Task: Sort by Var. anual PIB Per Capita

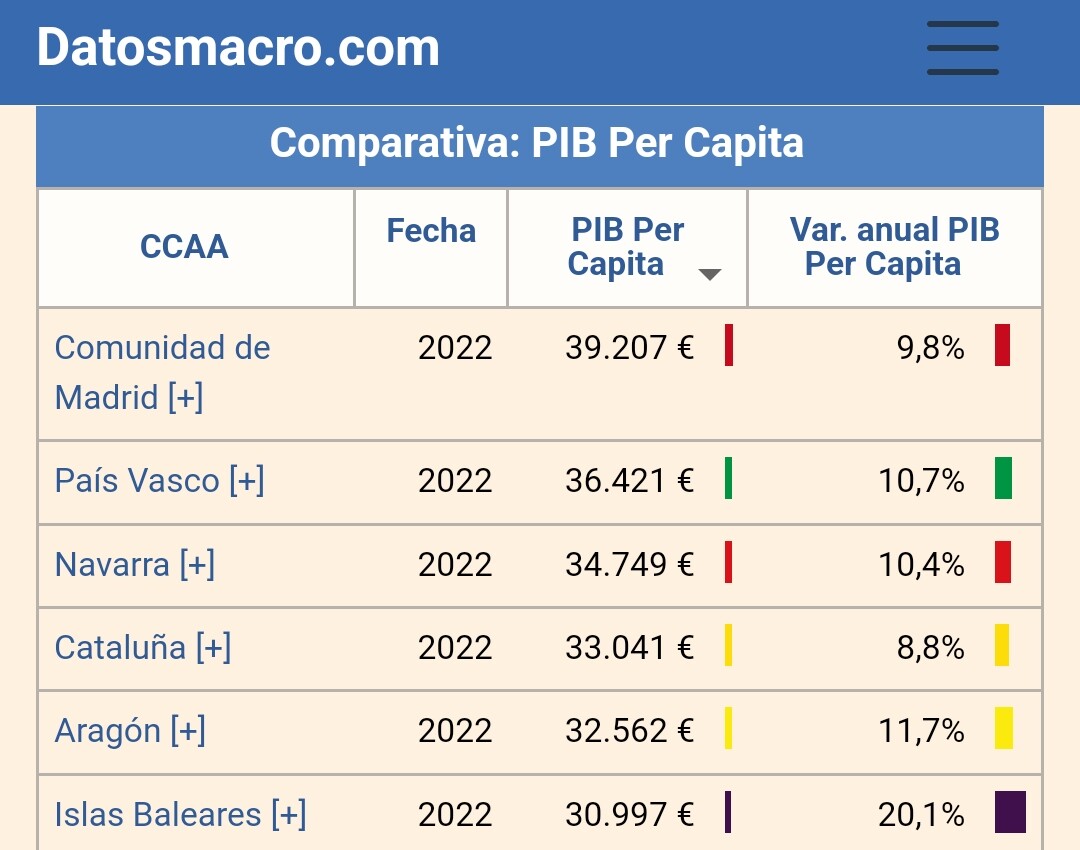Action: [894, 247]
